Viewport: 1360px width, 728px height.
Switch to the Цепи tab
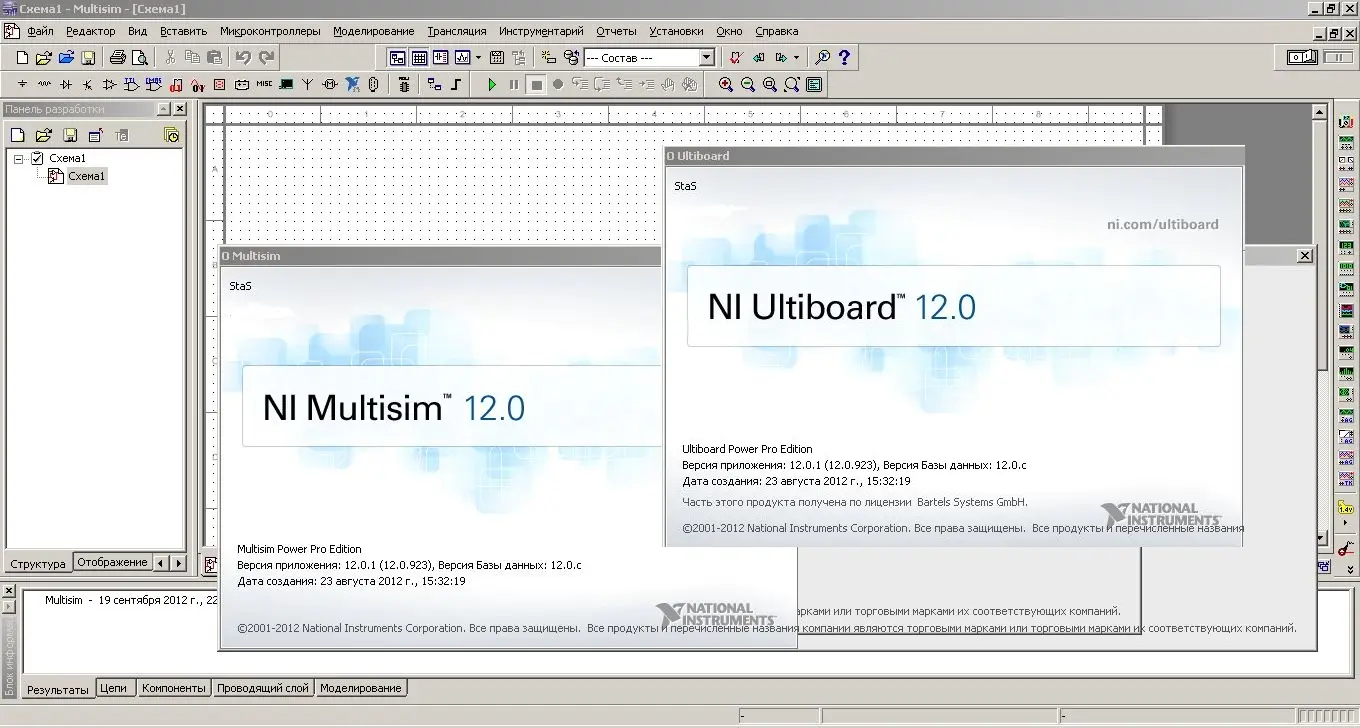tap(114, 688)
